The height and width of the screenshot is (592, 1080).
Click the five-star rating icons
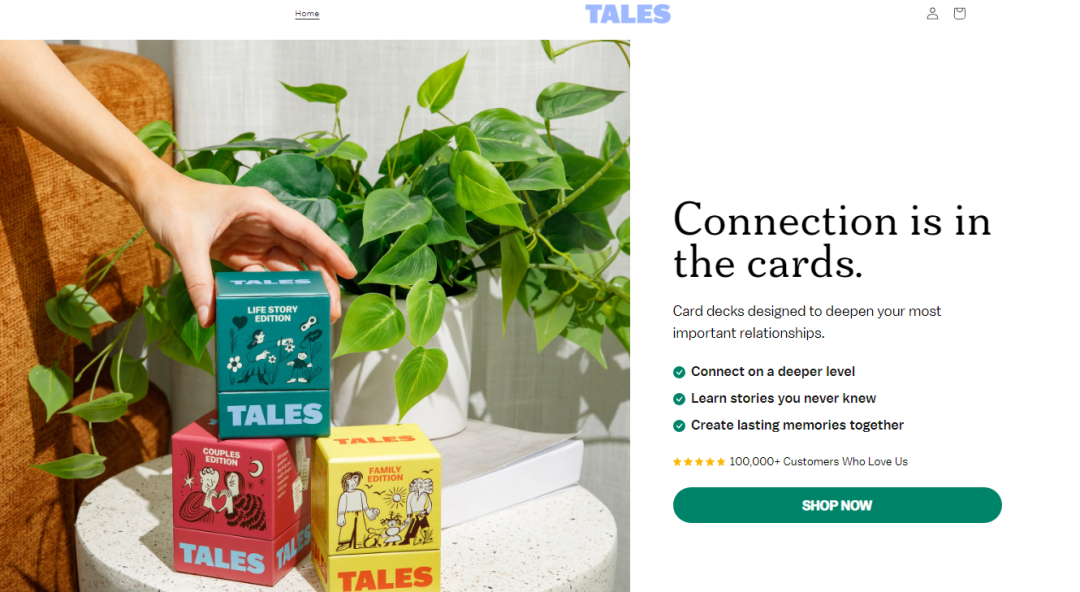698,462
